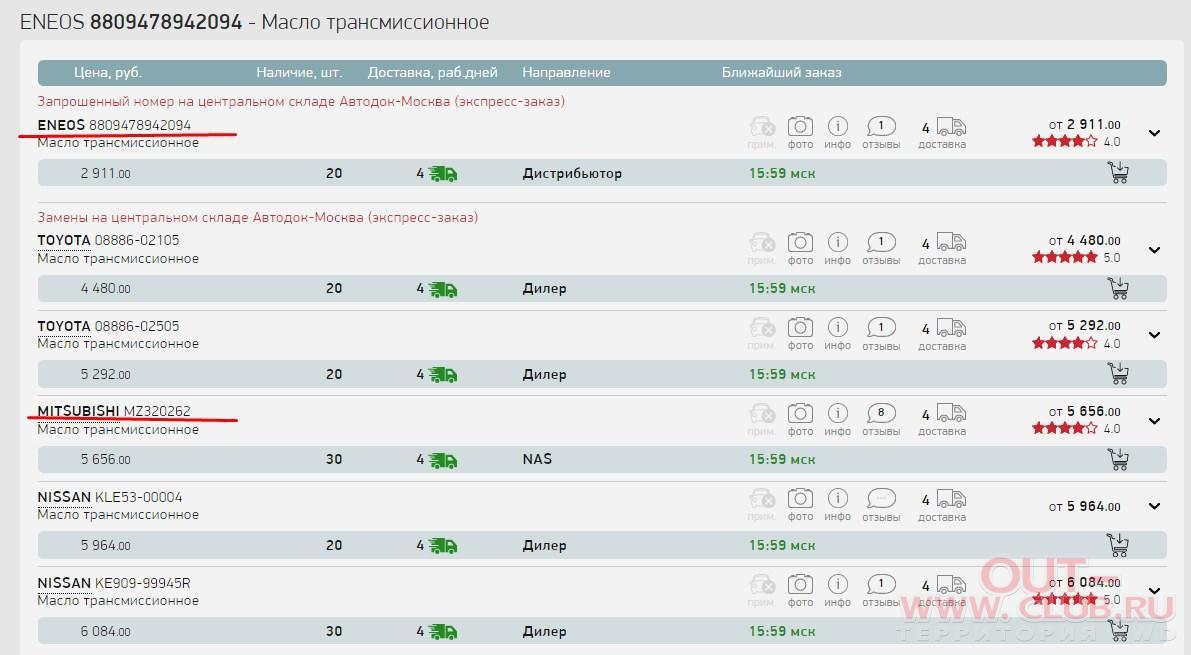Click 'Направление' column header
Image resolution: width=1191 pixels, height=655 pixels.
point(567,73)
